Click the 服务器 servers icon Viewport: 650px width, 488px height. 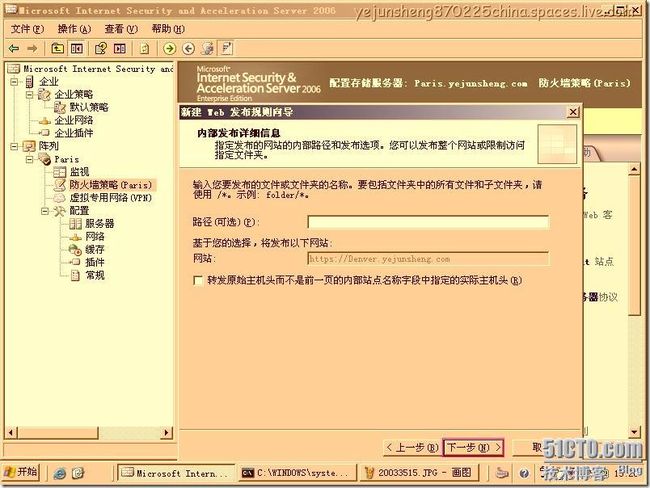[x=75, y=224]
